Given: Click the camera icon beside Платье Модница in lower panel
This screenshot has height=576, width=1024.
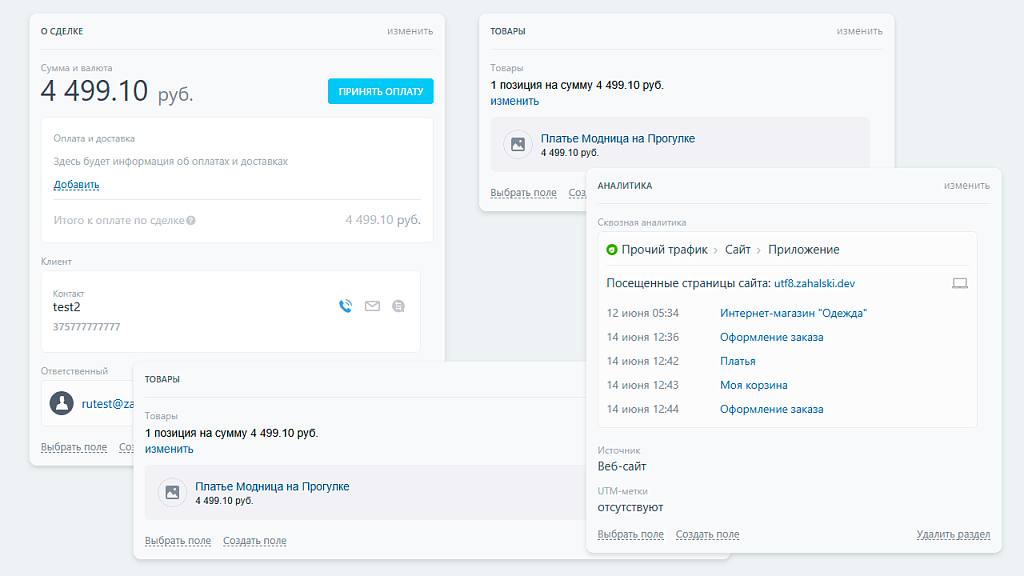Looking at the screenshot, I should pyautogui.click(x=172, y=492).
